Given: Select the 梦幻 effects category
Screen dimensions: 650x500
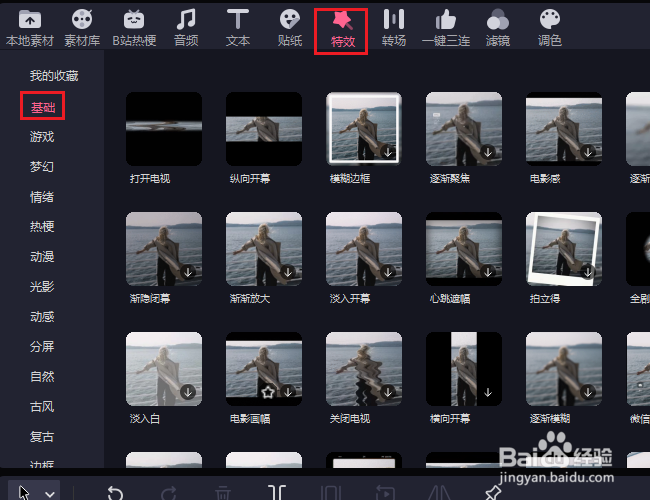Looking at the screenshot, I should point(42,167).
